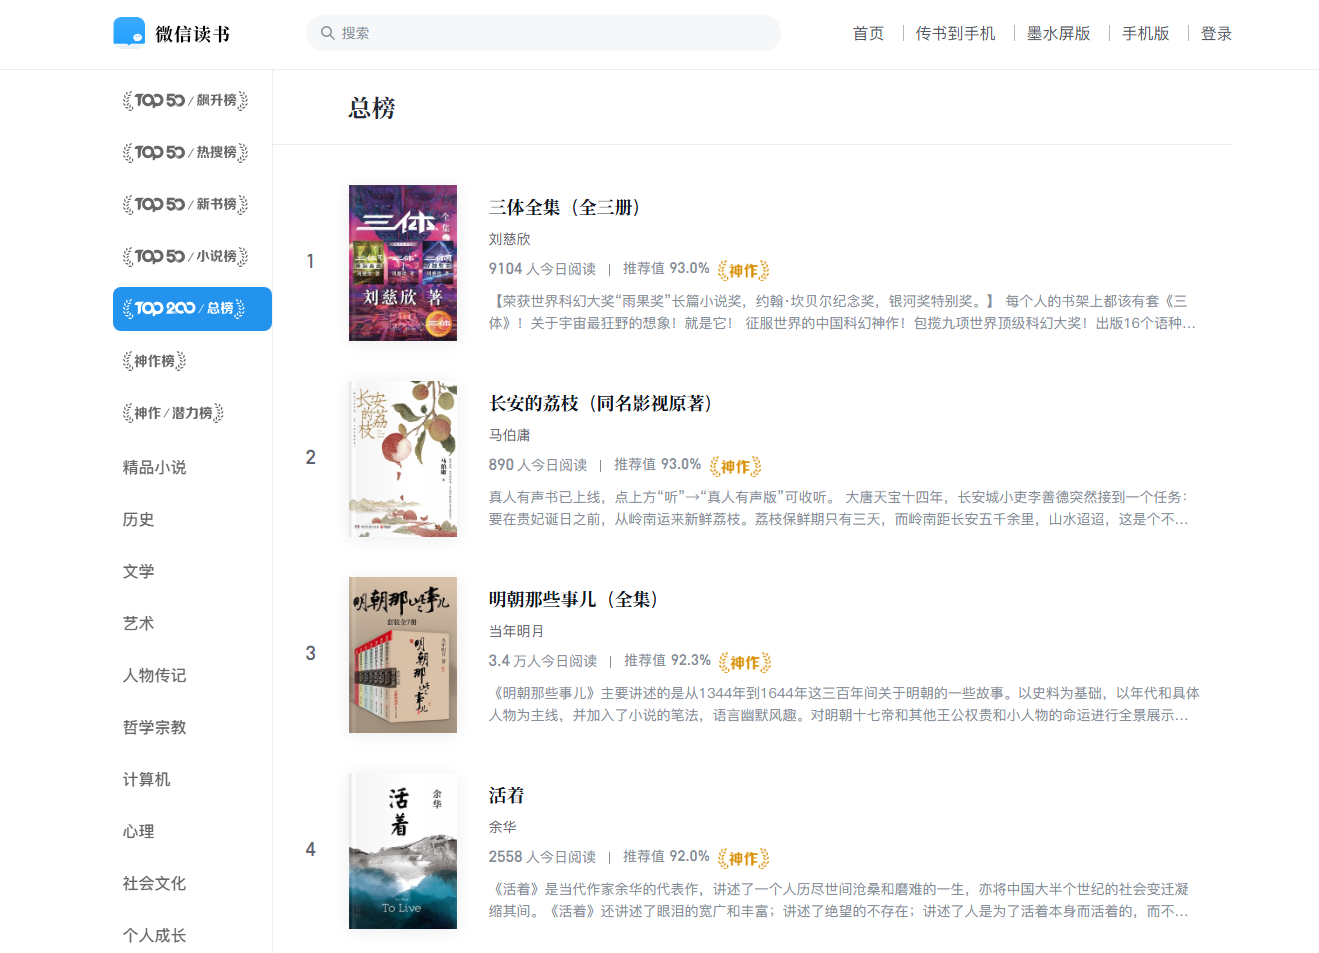The image size is (1319, 953).
Task: Click the author name 当年明月
Action: pos(516,631)
